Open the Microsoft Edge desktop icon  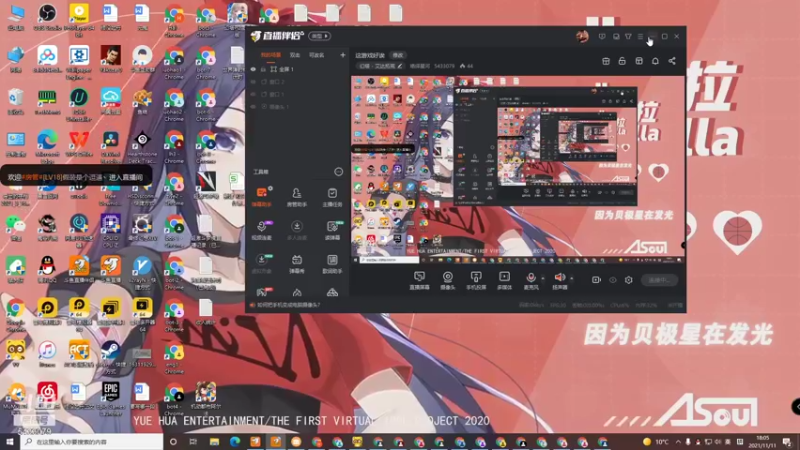tap(47, 144)
